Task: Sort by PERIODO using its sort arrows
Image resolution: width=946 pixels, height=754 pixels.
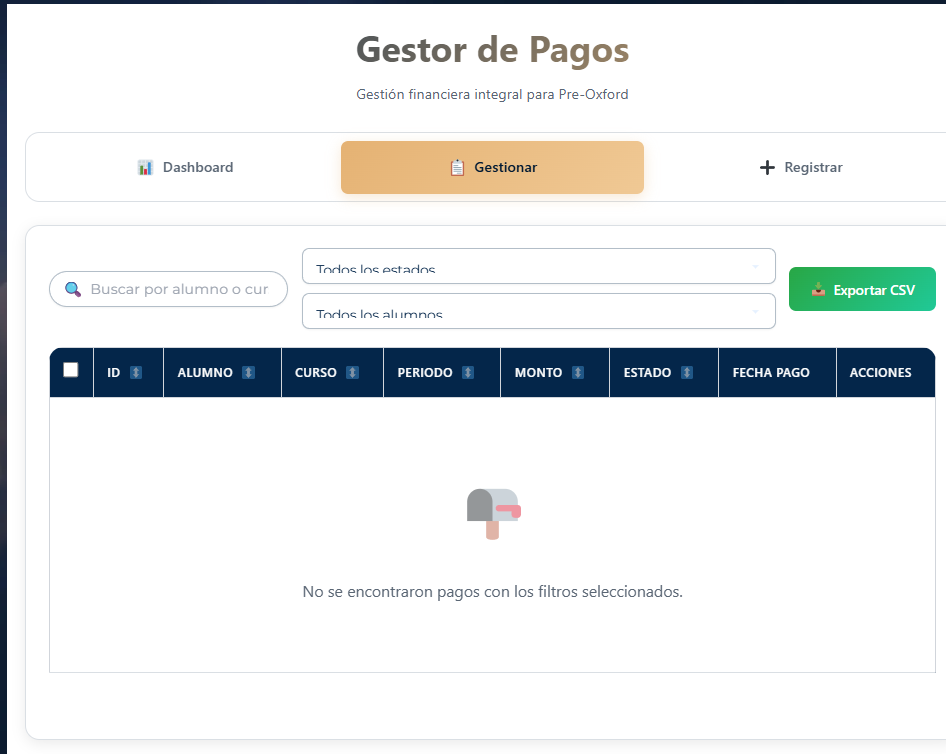Action: [x=467, y=372]
